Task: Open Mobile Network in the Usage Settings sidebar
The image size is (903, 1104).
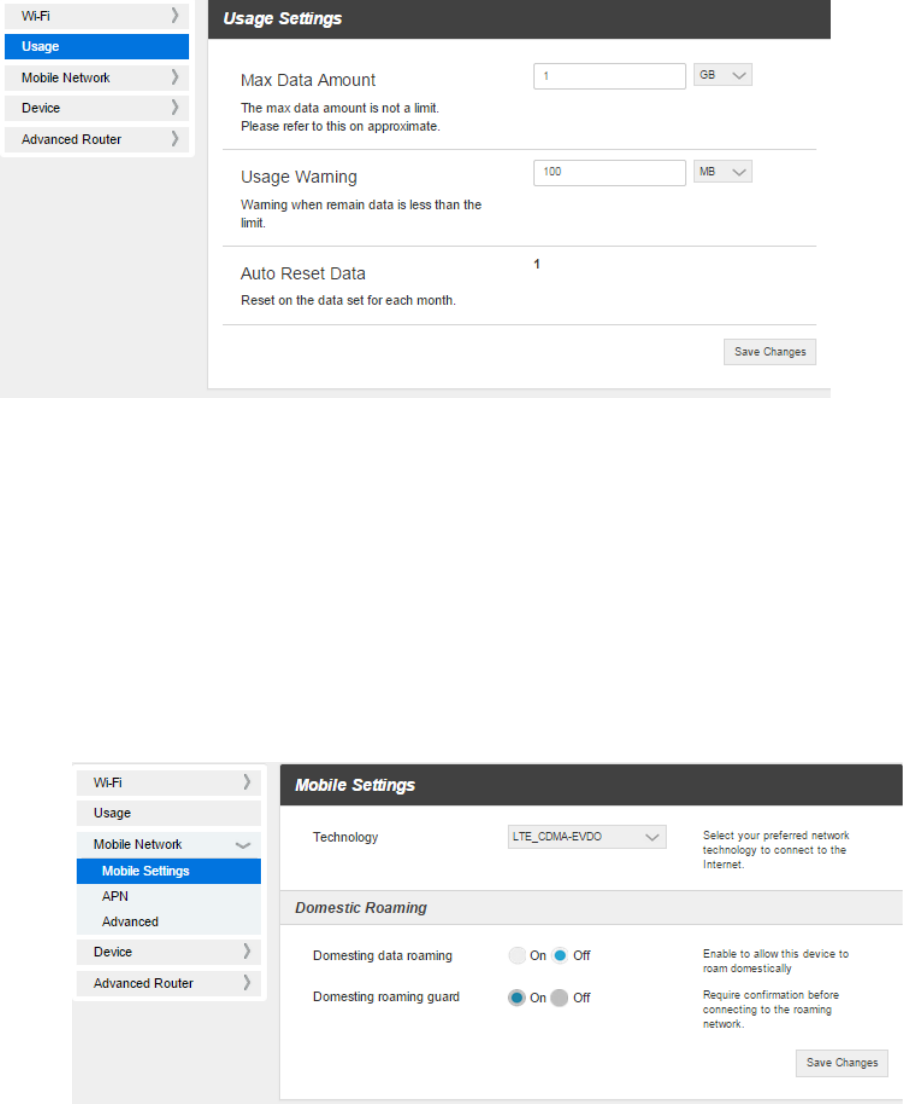Action: pyautogui.click(x=96, y=77)
